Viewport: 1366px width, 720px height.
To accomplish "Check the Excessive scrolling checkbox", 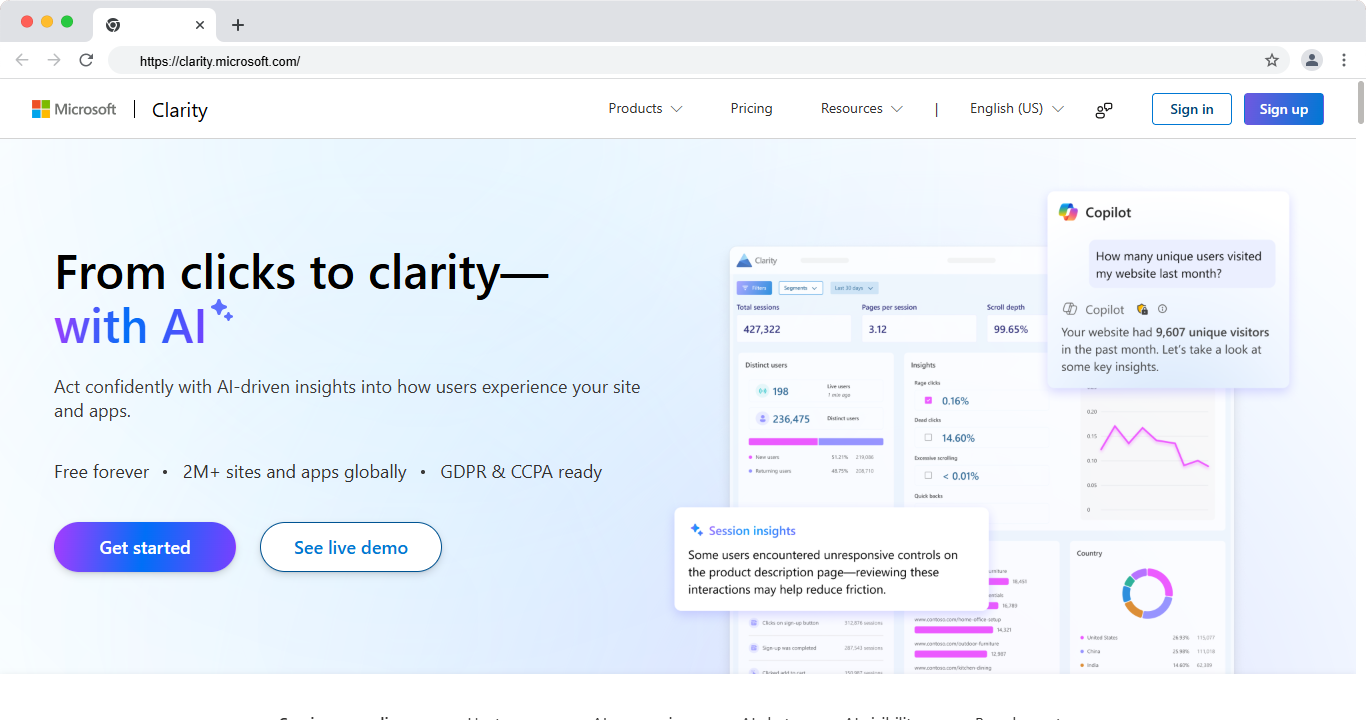I will (x=928, y=475).
